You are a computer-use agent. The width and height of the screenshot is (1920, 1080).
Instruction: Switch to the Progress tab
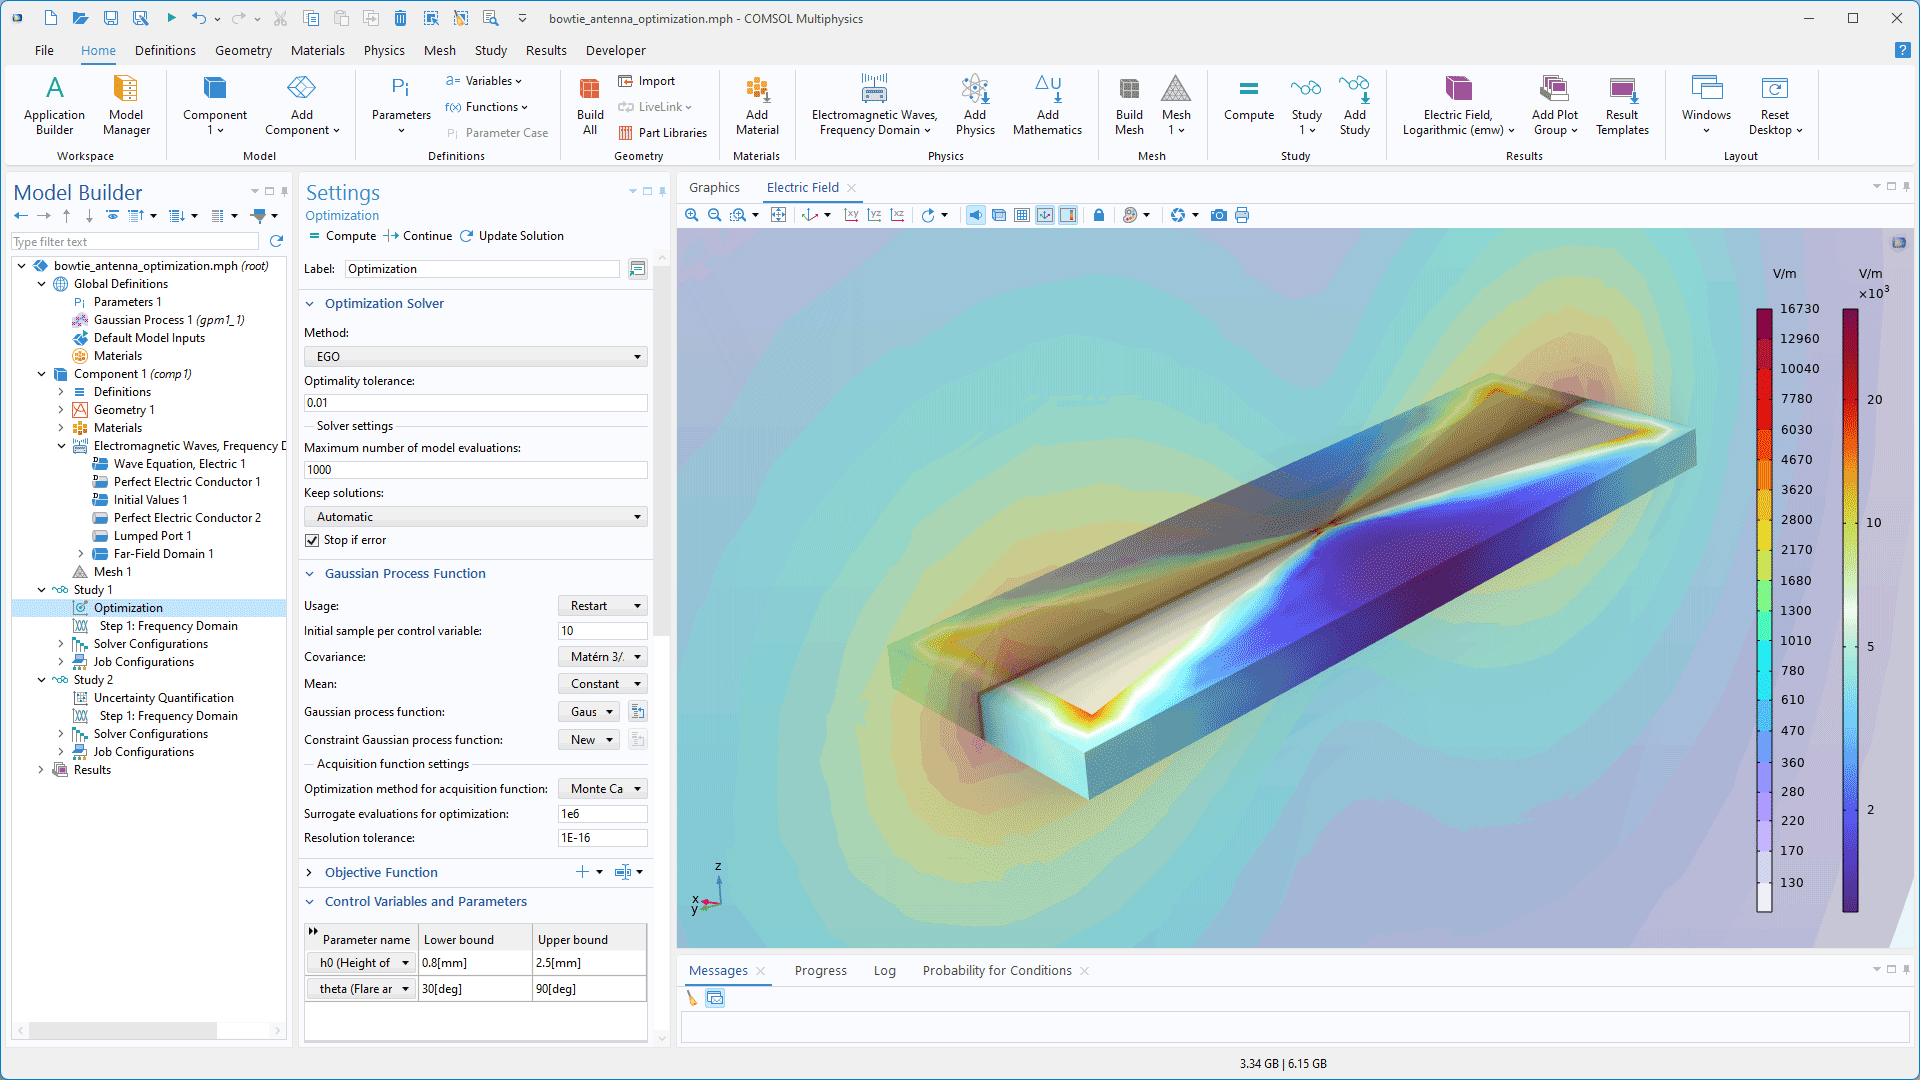[x=820, y=971]
